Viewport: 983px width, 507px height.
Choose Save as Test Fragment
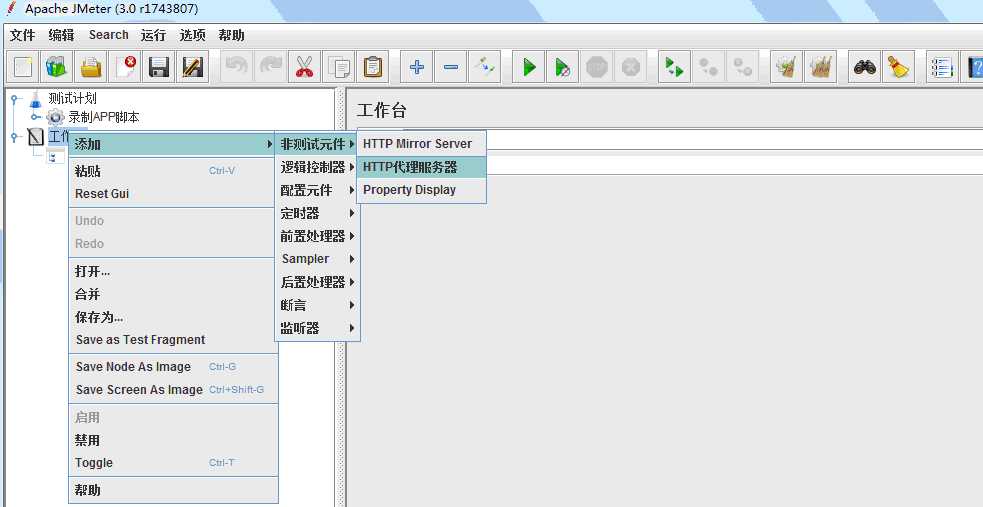pyautogui.click(x=173, y=340)
